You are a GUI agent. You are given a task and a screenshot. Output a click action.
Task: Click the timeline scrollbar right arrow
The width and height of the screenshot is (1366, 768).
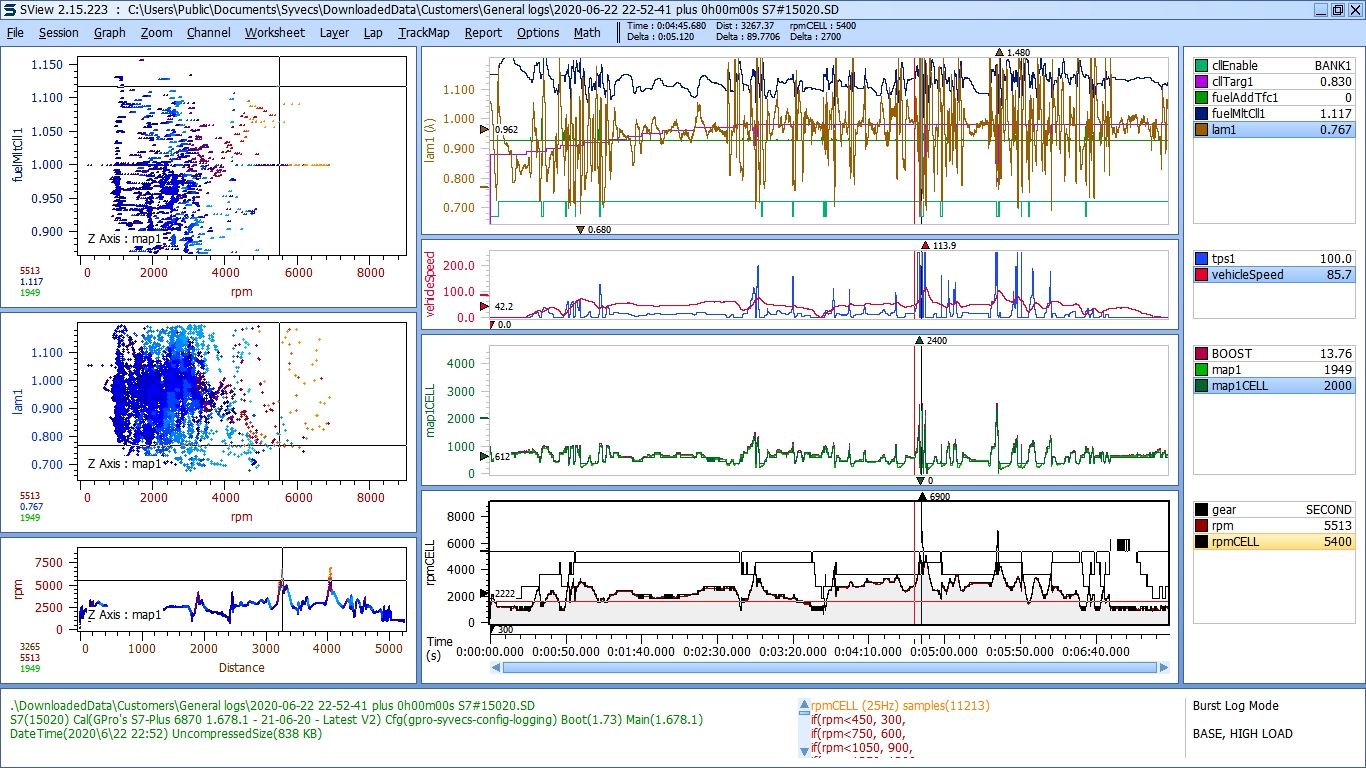point(1163,667)
